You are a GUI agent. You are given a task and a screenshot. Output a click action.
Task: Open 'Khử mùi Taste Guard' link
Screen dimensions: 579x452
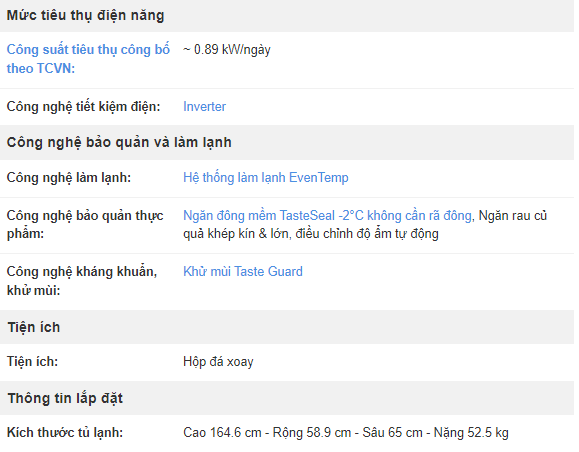pos(243,271)
